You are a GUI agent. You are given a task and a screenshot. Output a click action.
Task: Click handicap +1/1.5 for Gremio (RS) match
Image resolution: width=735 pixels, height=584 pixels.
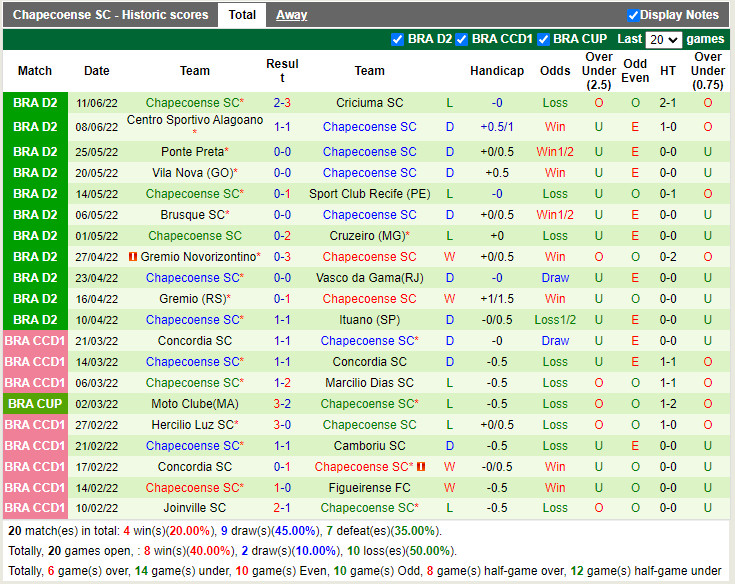point(497,299)
